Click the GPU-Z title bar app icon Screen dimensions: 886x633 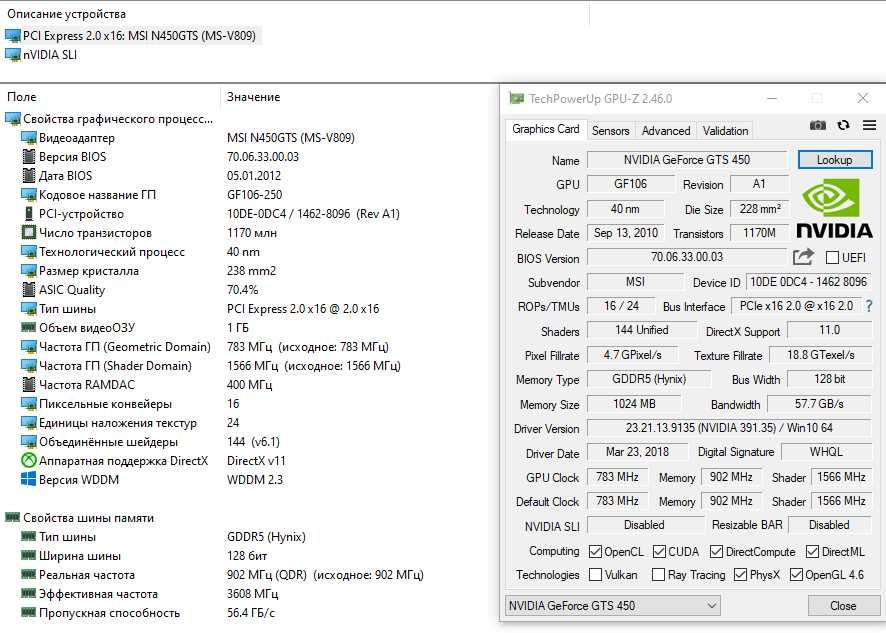click(x=516, y=98)
